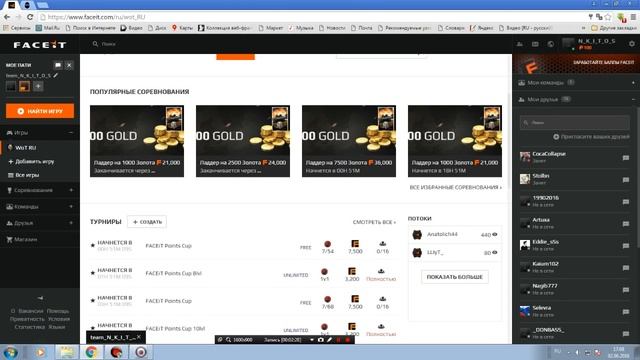Reload the page in Chrome
This screenshot has height=360, width=640.
click(30, 17)
